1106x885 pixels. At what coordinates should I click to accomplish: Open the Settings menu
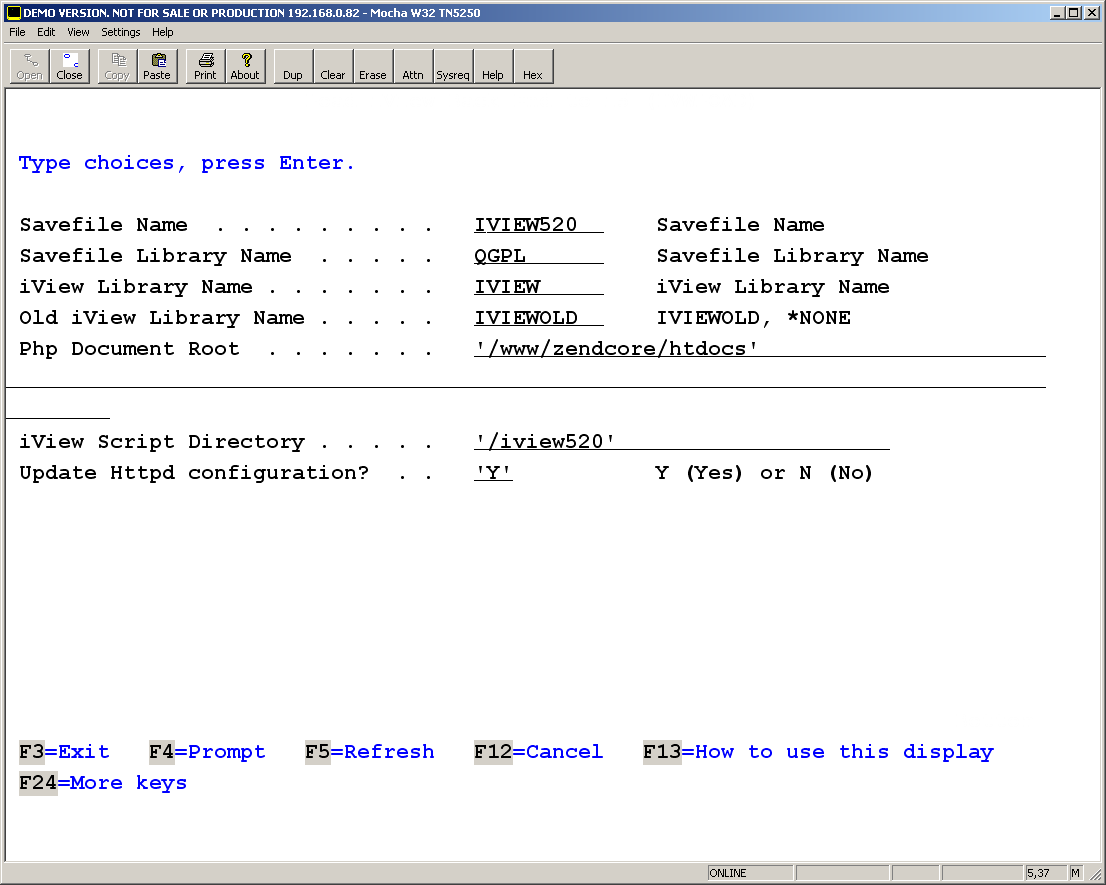pos(121,32)
